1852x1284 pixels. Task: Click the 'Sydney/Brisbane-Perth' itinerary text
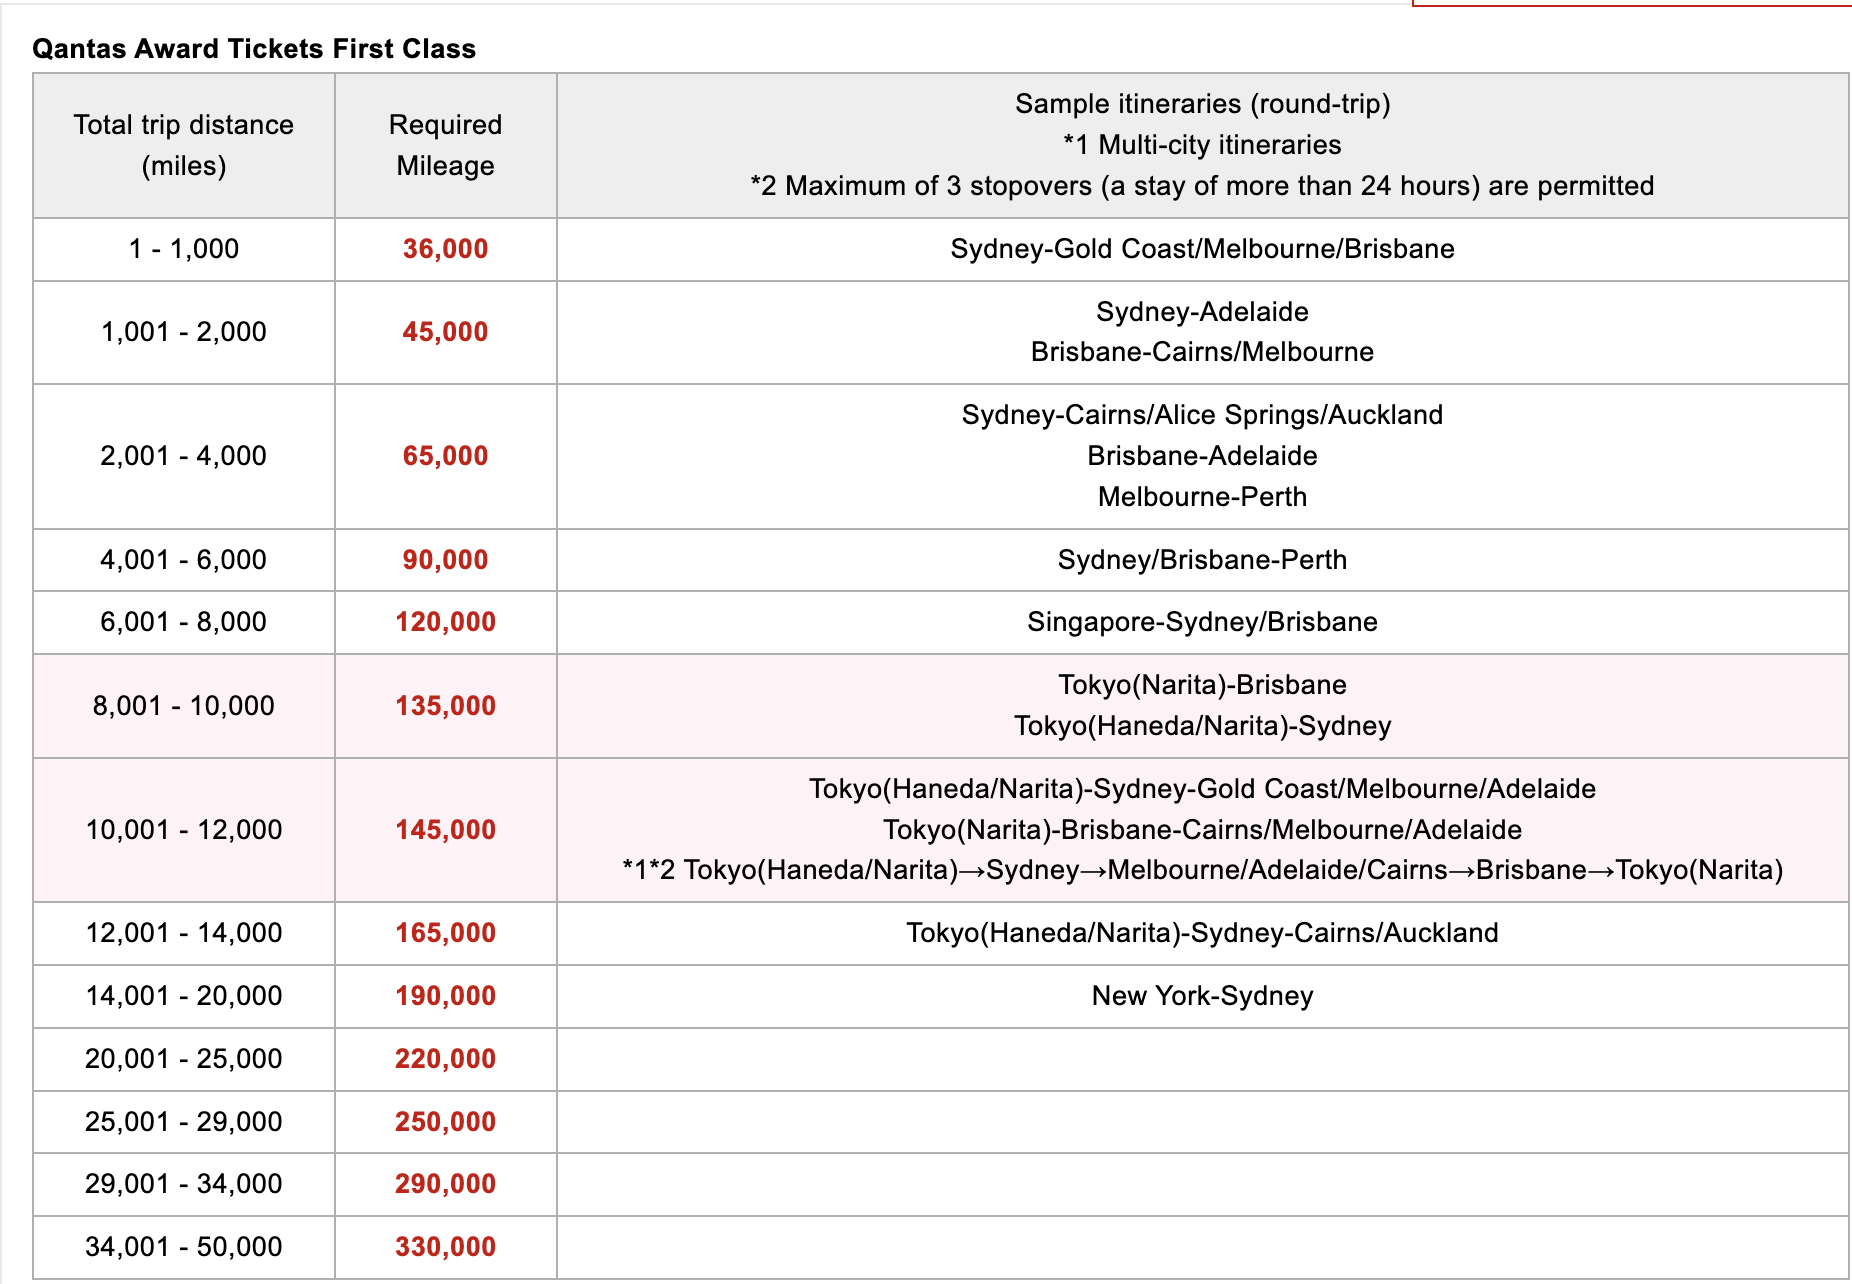click(x=1203, y=560)
